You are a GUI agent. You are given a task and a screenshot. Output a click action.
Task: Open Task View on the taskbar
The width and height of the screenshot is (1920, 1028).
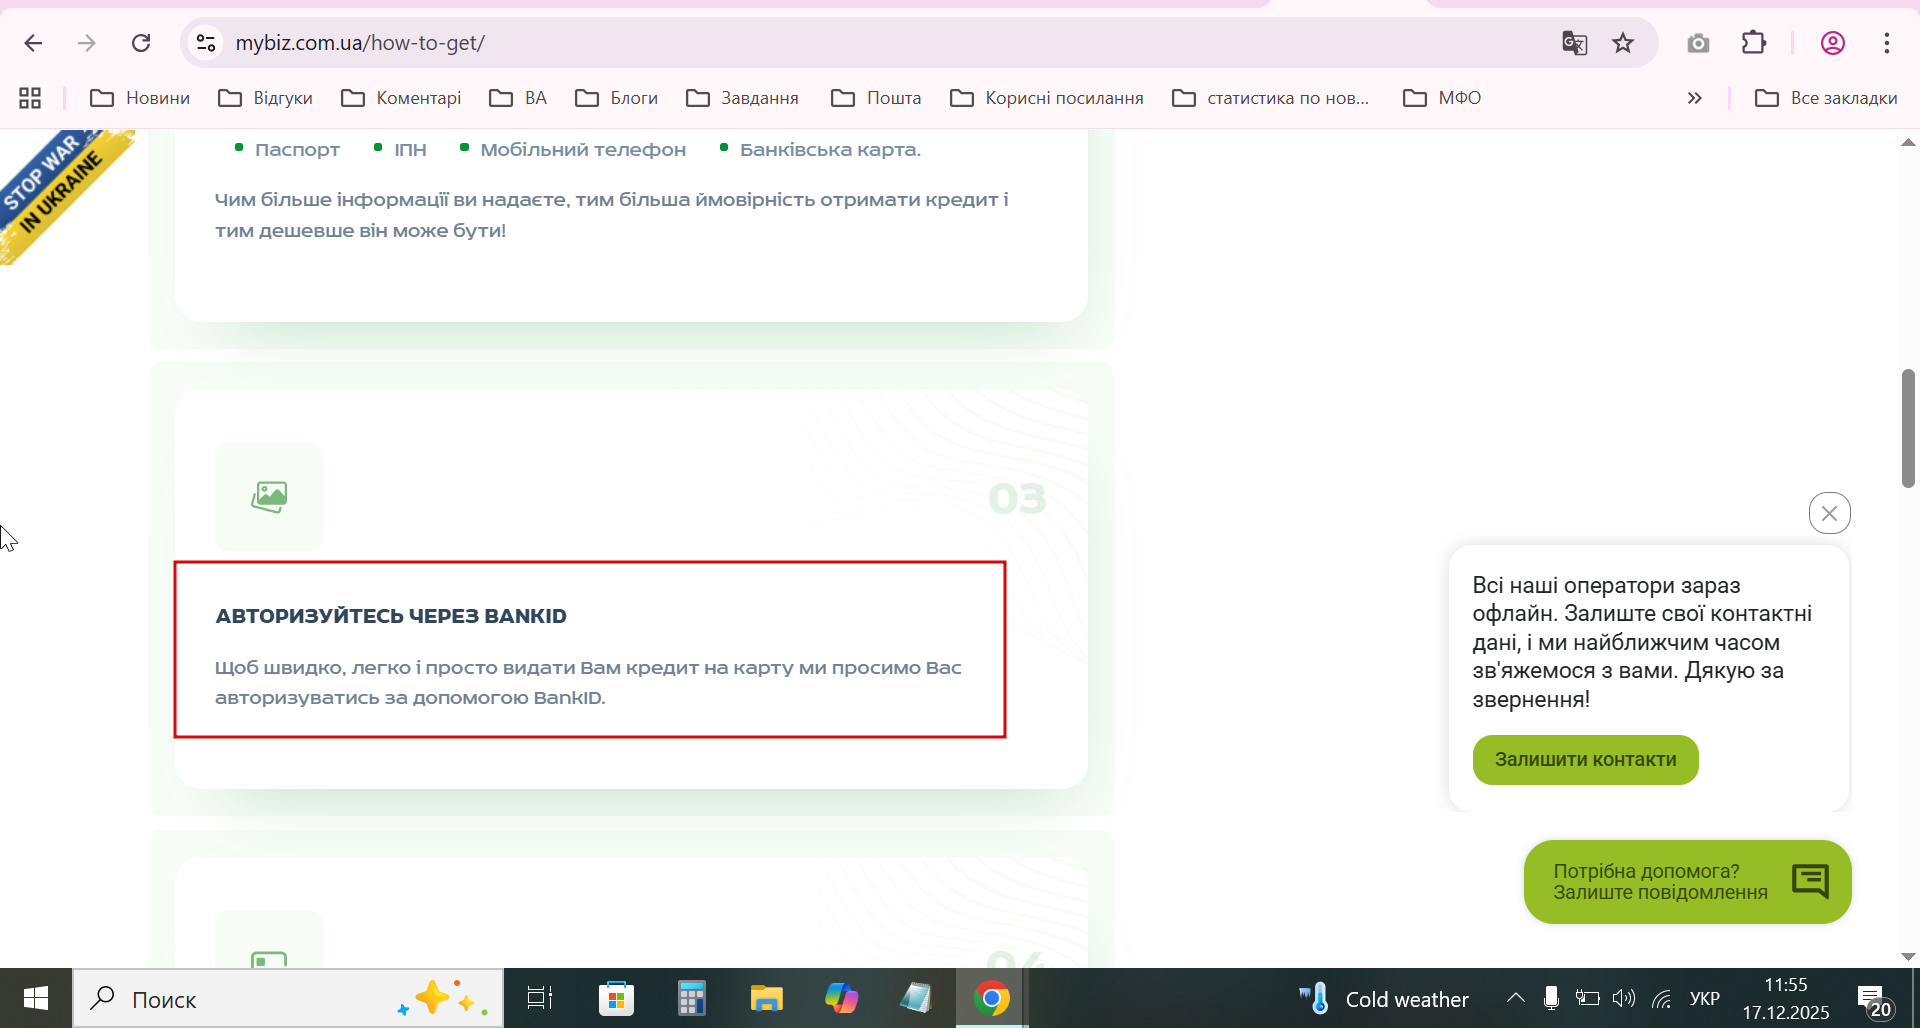click(x=540, y=998)
